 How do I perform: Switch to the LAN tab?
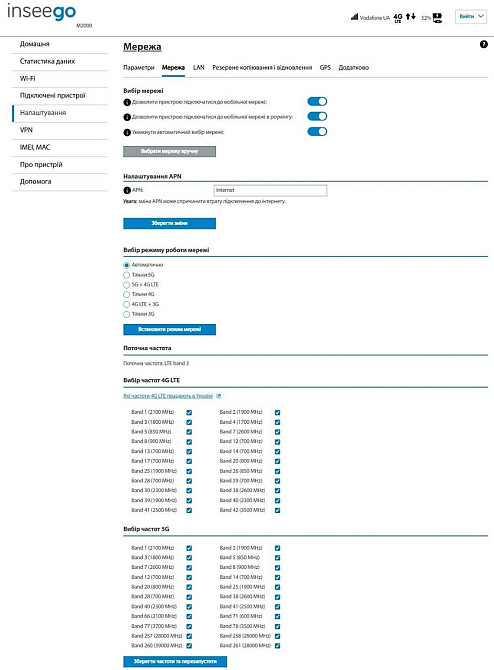click(199, 68)
